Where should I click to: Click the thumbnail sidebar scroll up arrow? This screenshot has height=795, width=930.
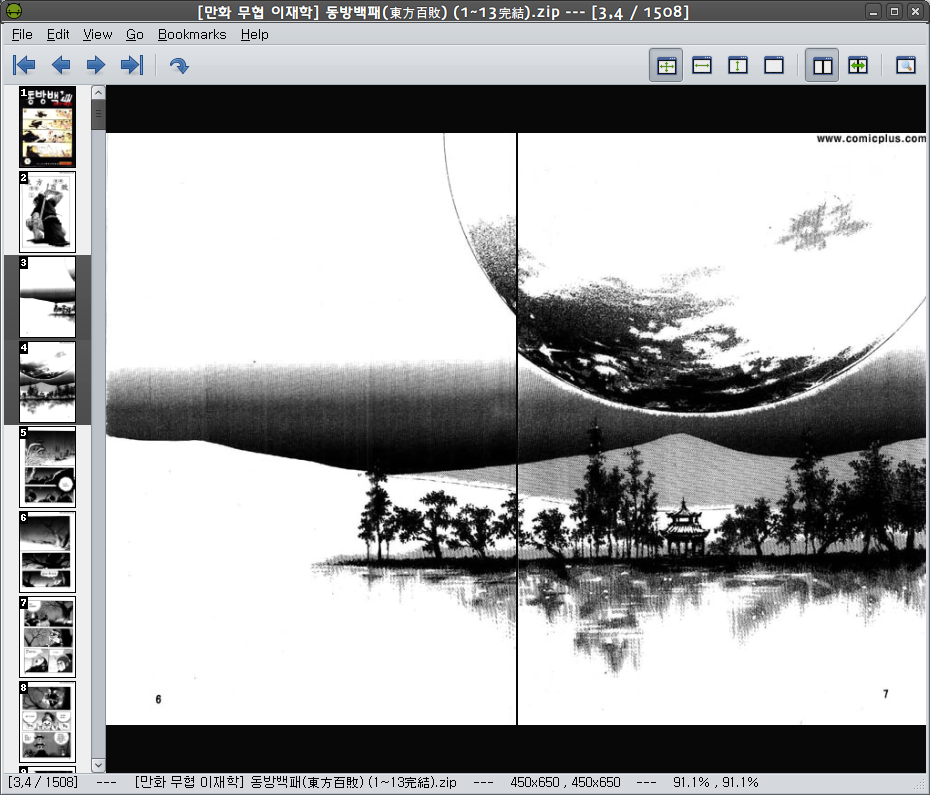[98, 93]
